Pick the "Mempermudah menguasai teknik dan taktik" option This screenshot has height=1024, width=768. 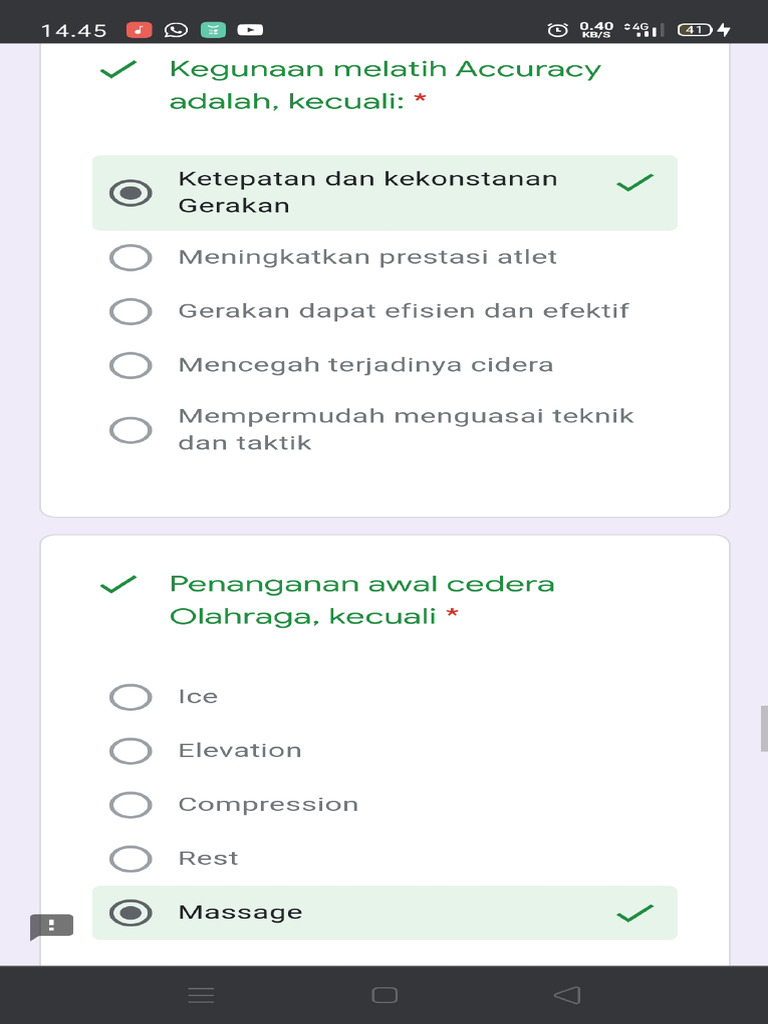(x=131, y=430)
